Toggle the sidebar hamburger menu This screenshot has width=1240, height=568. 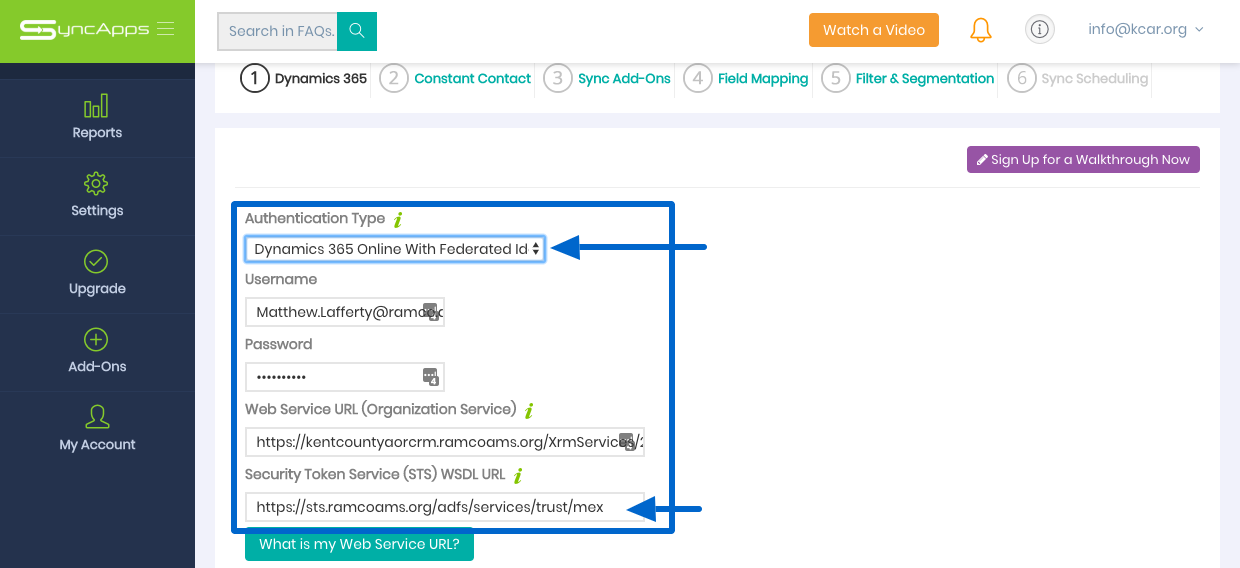[165, 29]
